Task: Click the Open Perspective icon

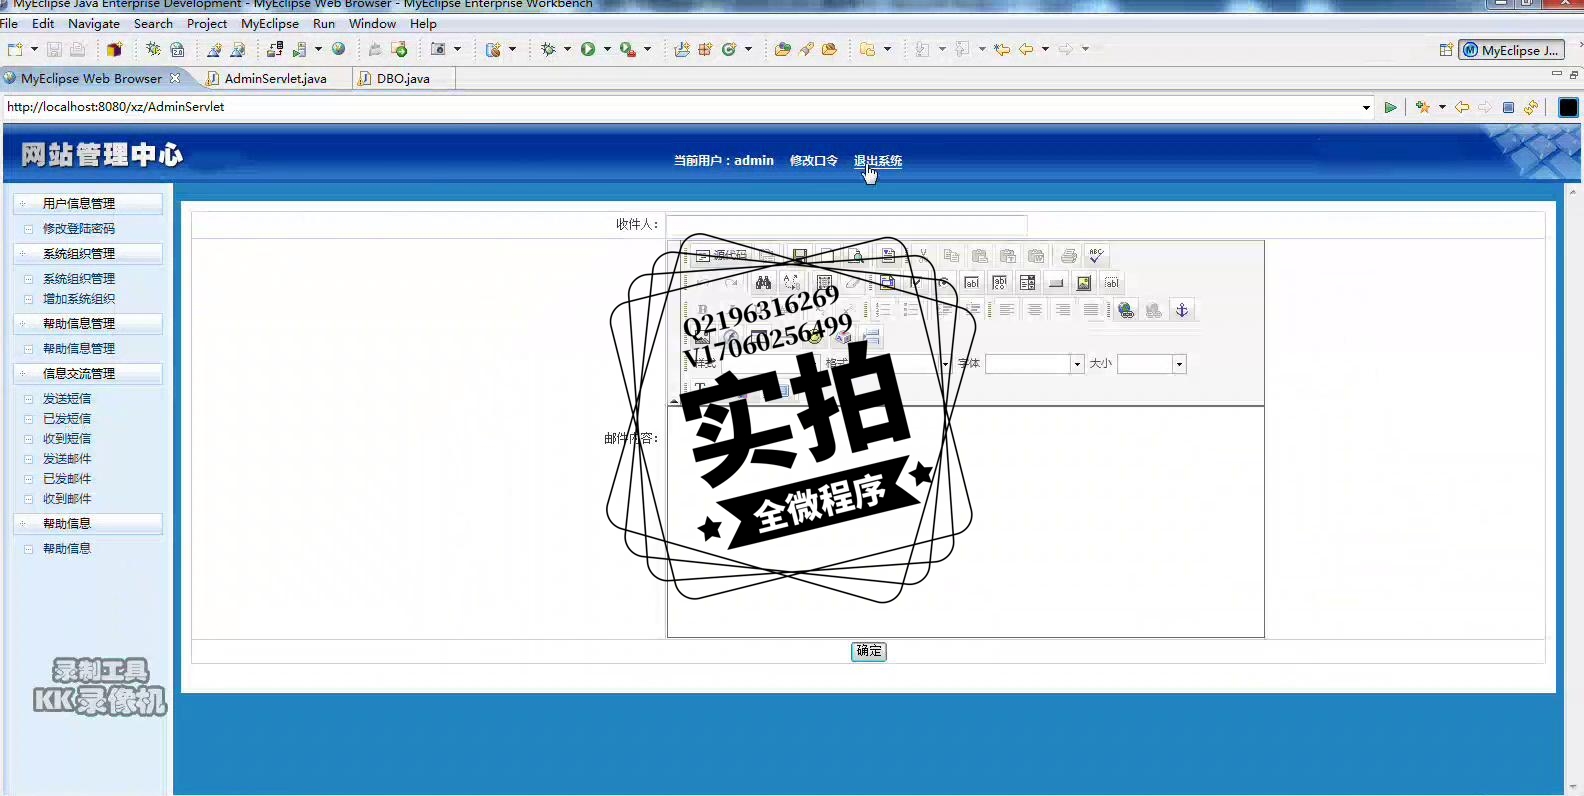Action: pyautogui.click(x=1446, y=50)
